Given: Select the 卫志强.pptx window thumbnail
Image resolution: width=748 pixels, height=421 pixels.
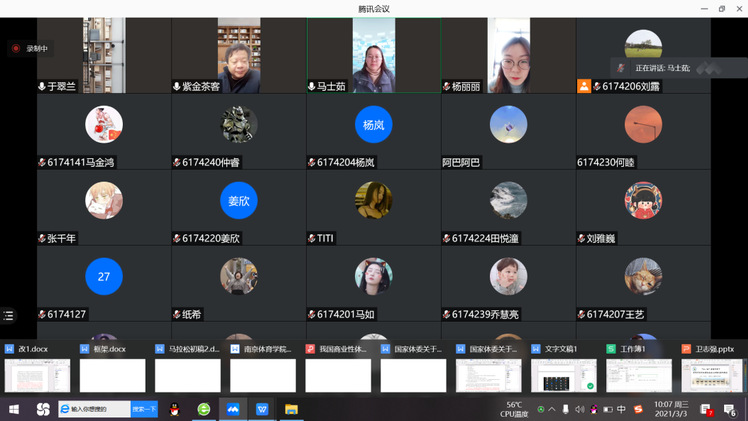Looking at the screenshot, I should (x=713, y=374).
